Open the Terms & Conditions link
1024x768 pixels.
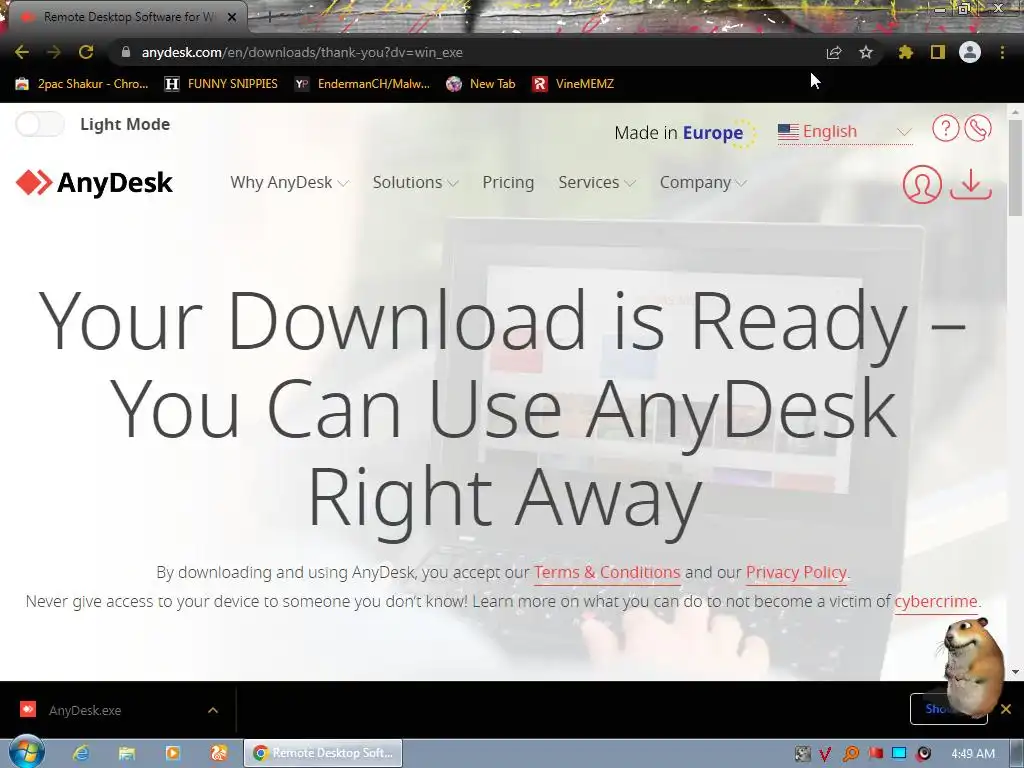[607, 572]
